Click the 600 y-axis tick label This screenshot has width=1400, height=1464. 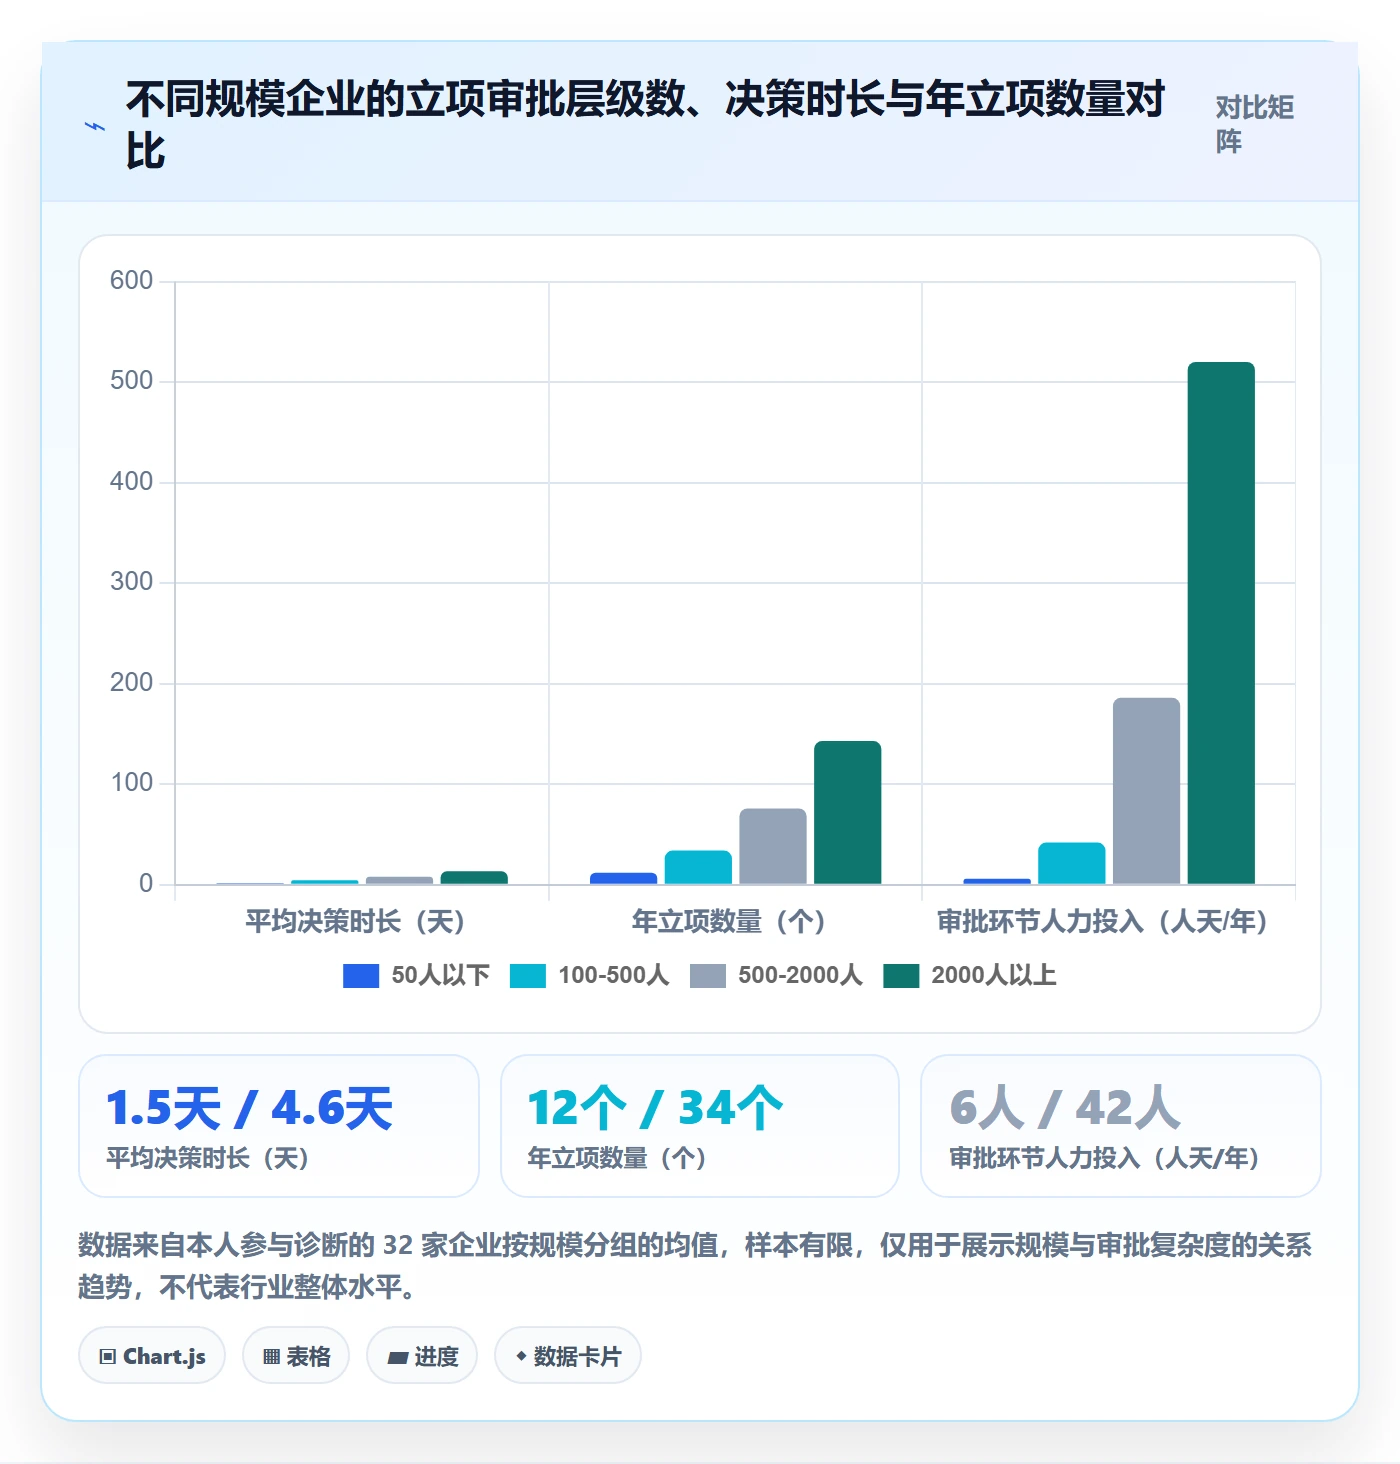(x=131, y=281)
